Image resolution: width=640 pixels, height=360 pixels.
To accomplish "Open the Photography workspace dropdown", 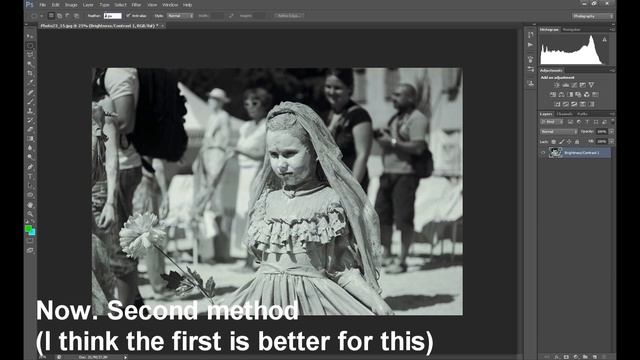I will coord(593,16).
